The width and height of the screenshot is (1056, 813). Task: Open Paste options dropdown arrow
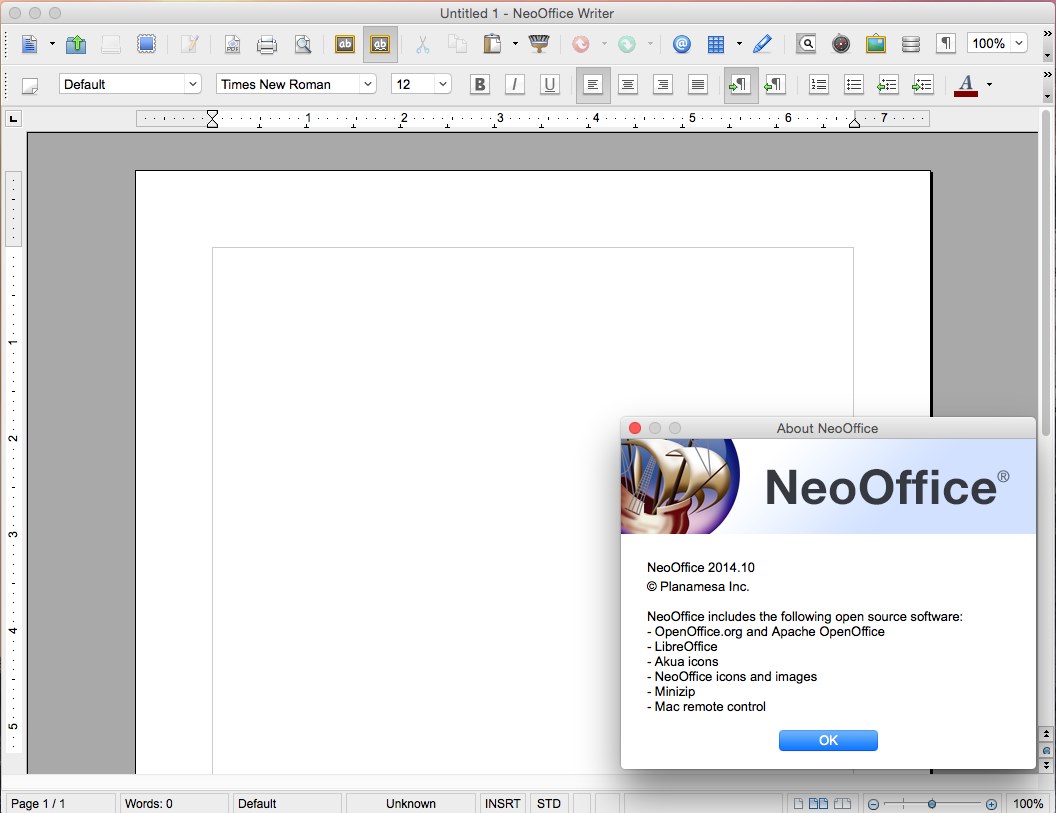tap(515, 44)
